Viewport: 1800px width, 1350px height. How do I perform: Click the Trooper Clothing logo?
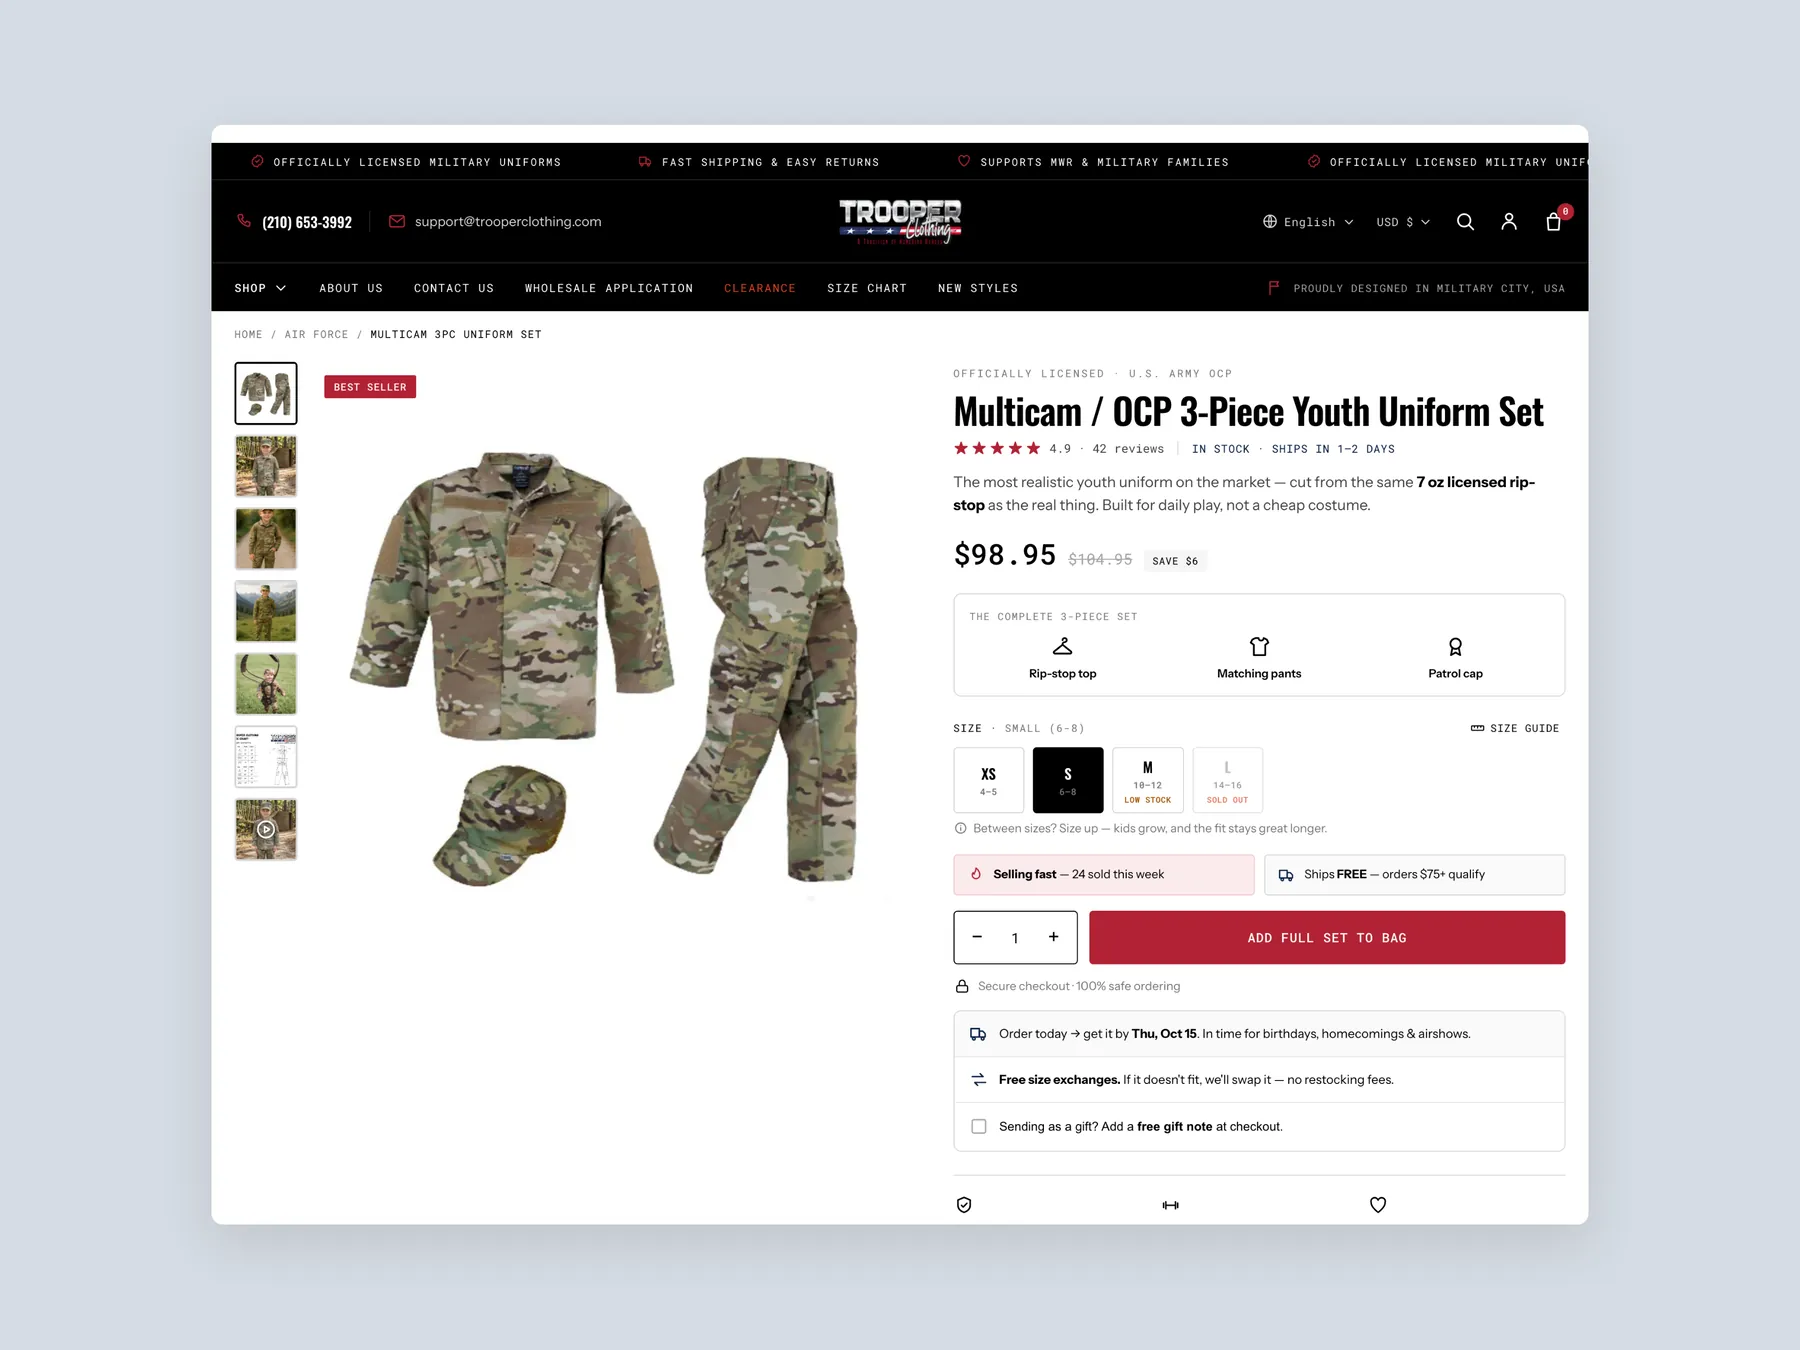tap(900, 221)
